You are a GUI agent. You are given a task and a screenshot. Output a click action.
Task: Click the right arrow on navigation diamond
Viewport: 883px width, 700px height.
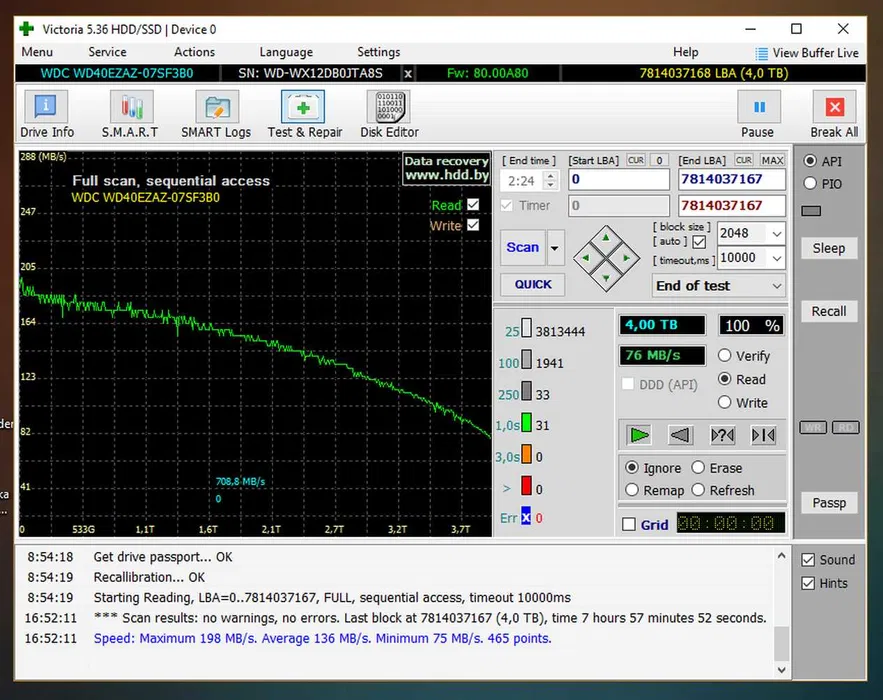coord(626,258)
